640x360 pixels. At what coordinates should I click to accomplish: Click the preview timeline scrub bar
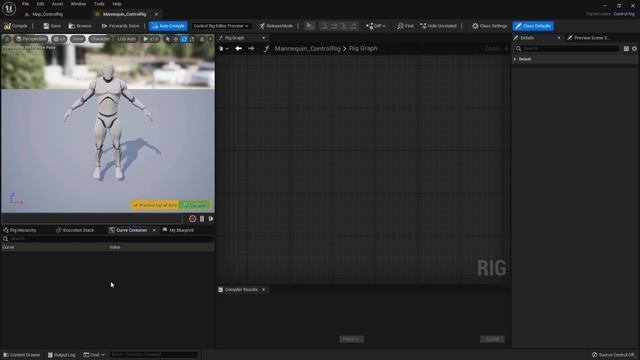tap(92, 219)
